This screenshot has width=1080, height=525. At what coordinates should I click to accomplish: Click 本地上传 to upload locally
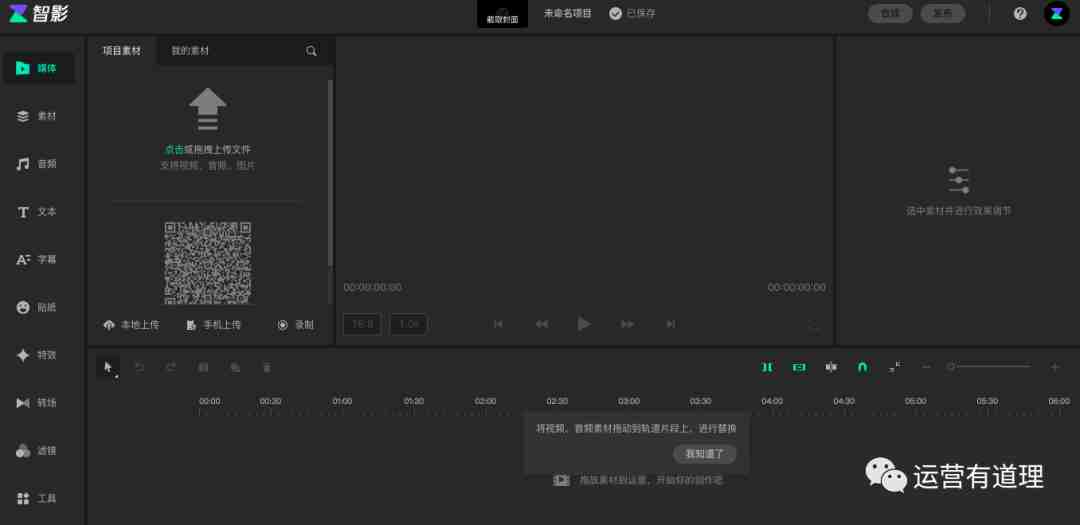click(x=132, y=325)
